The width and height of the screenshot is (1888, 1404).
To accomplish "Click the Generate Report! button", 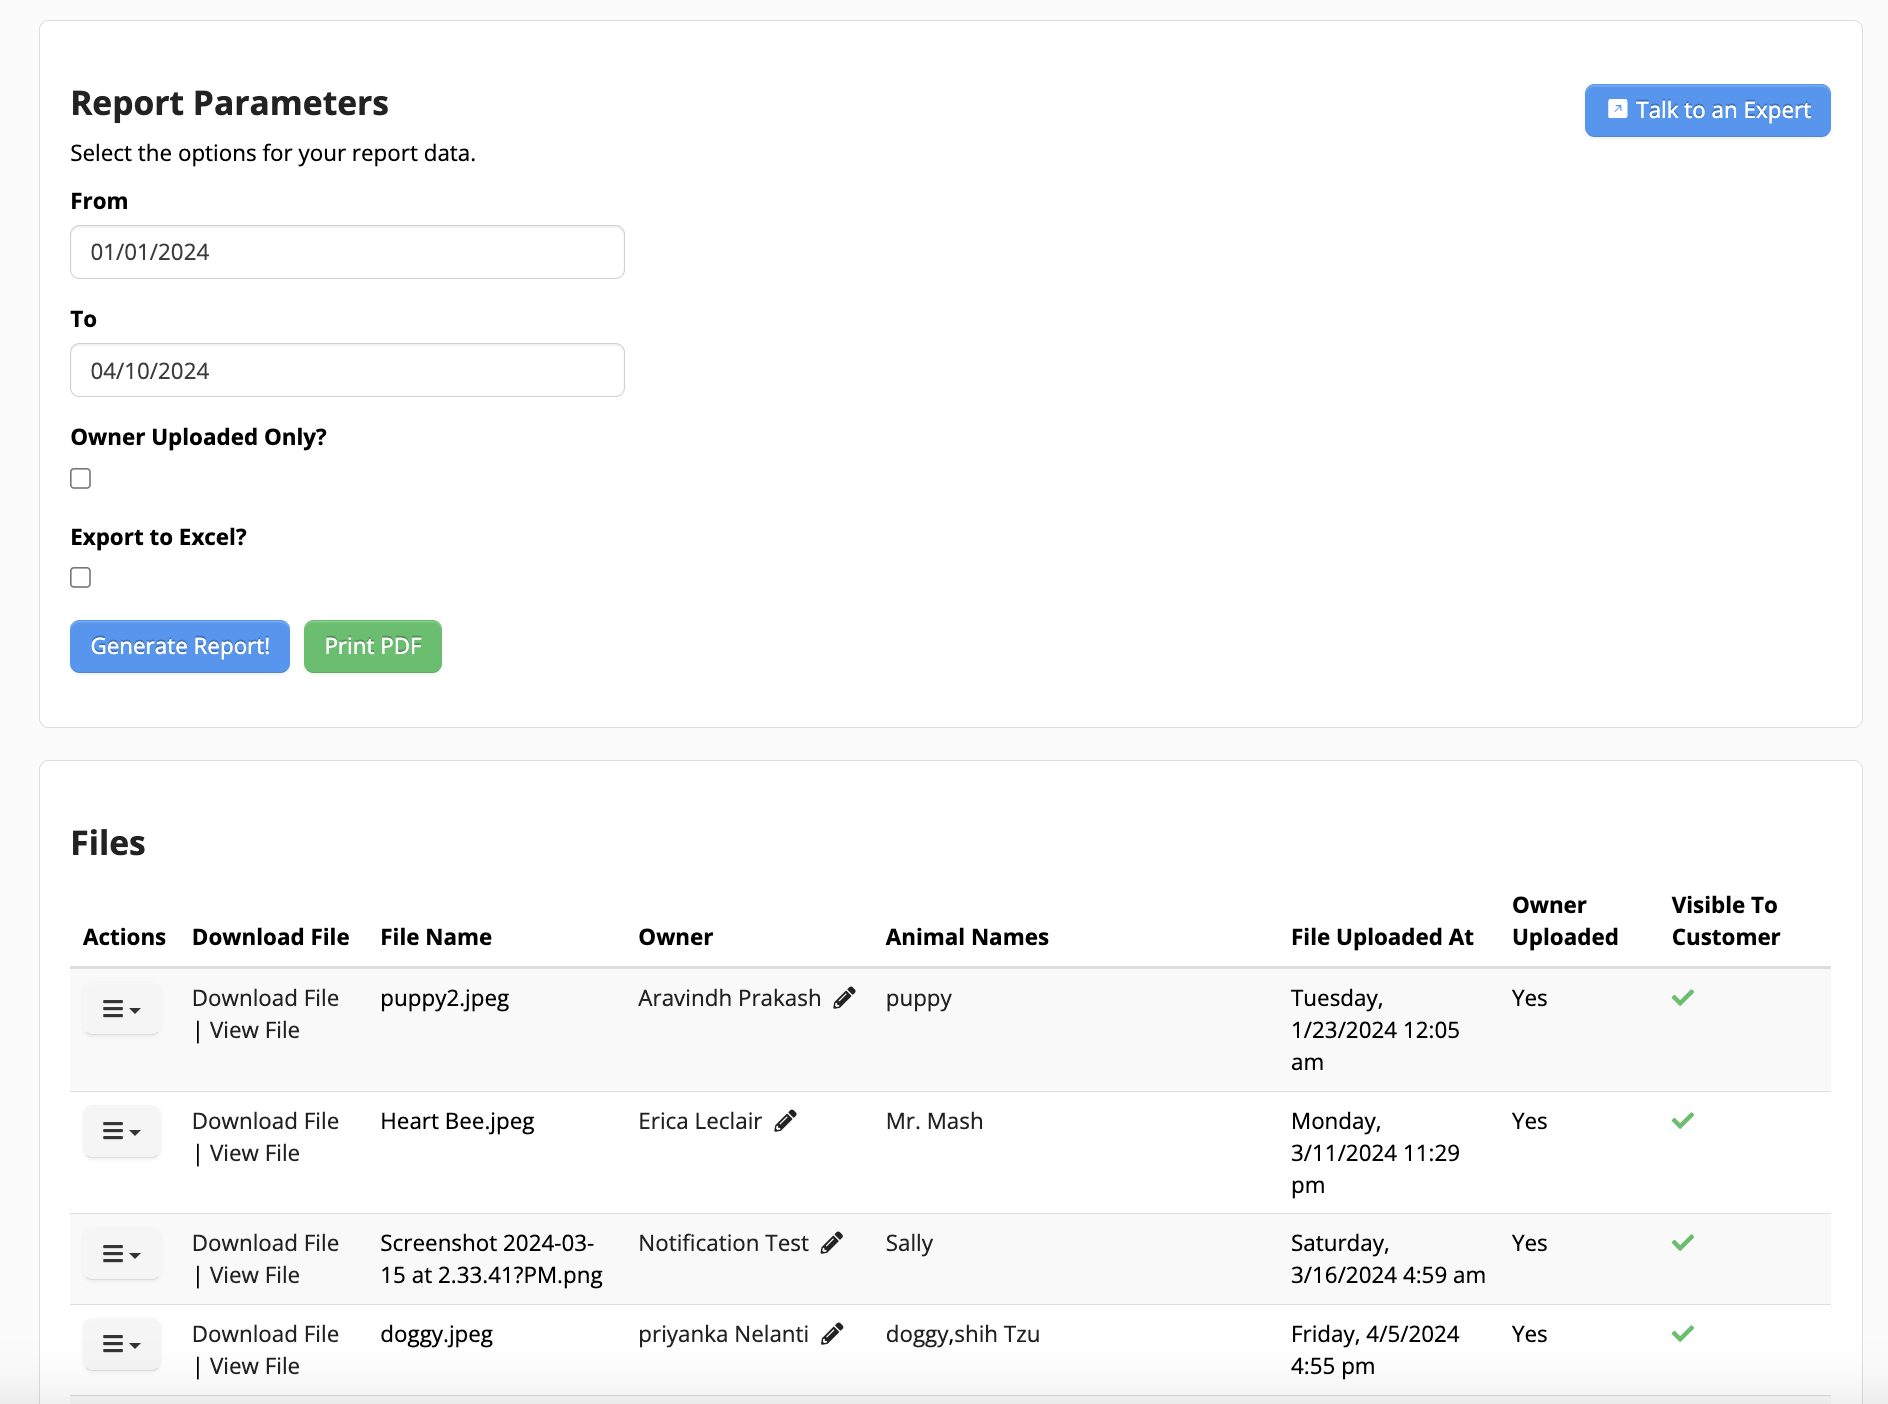I will [180, 646].
